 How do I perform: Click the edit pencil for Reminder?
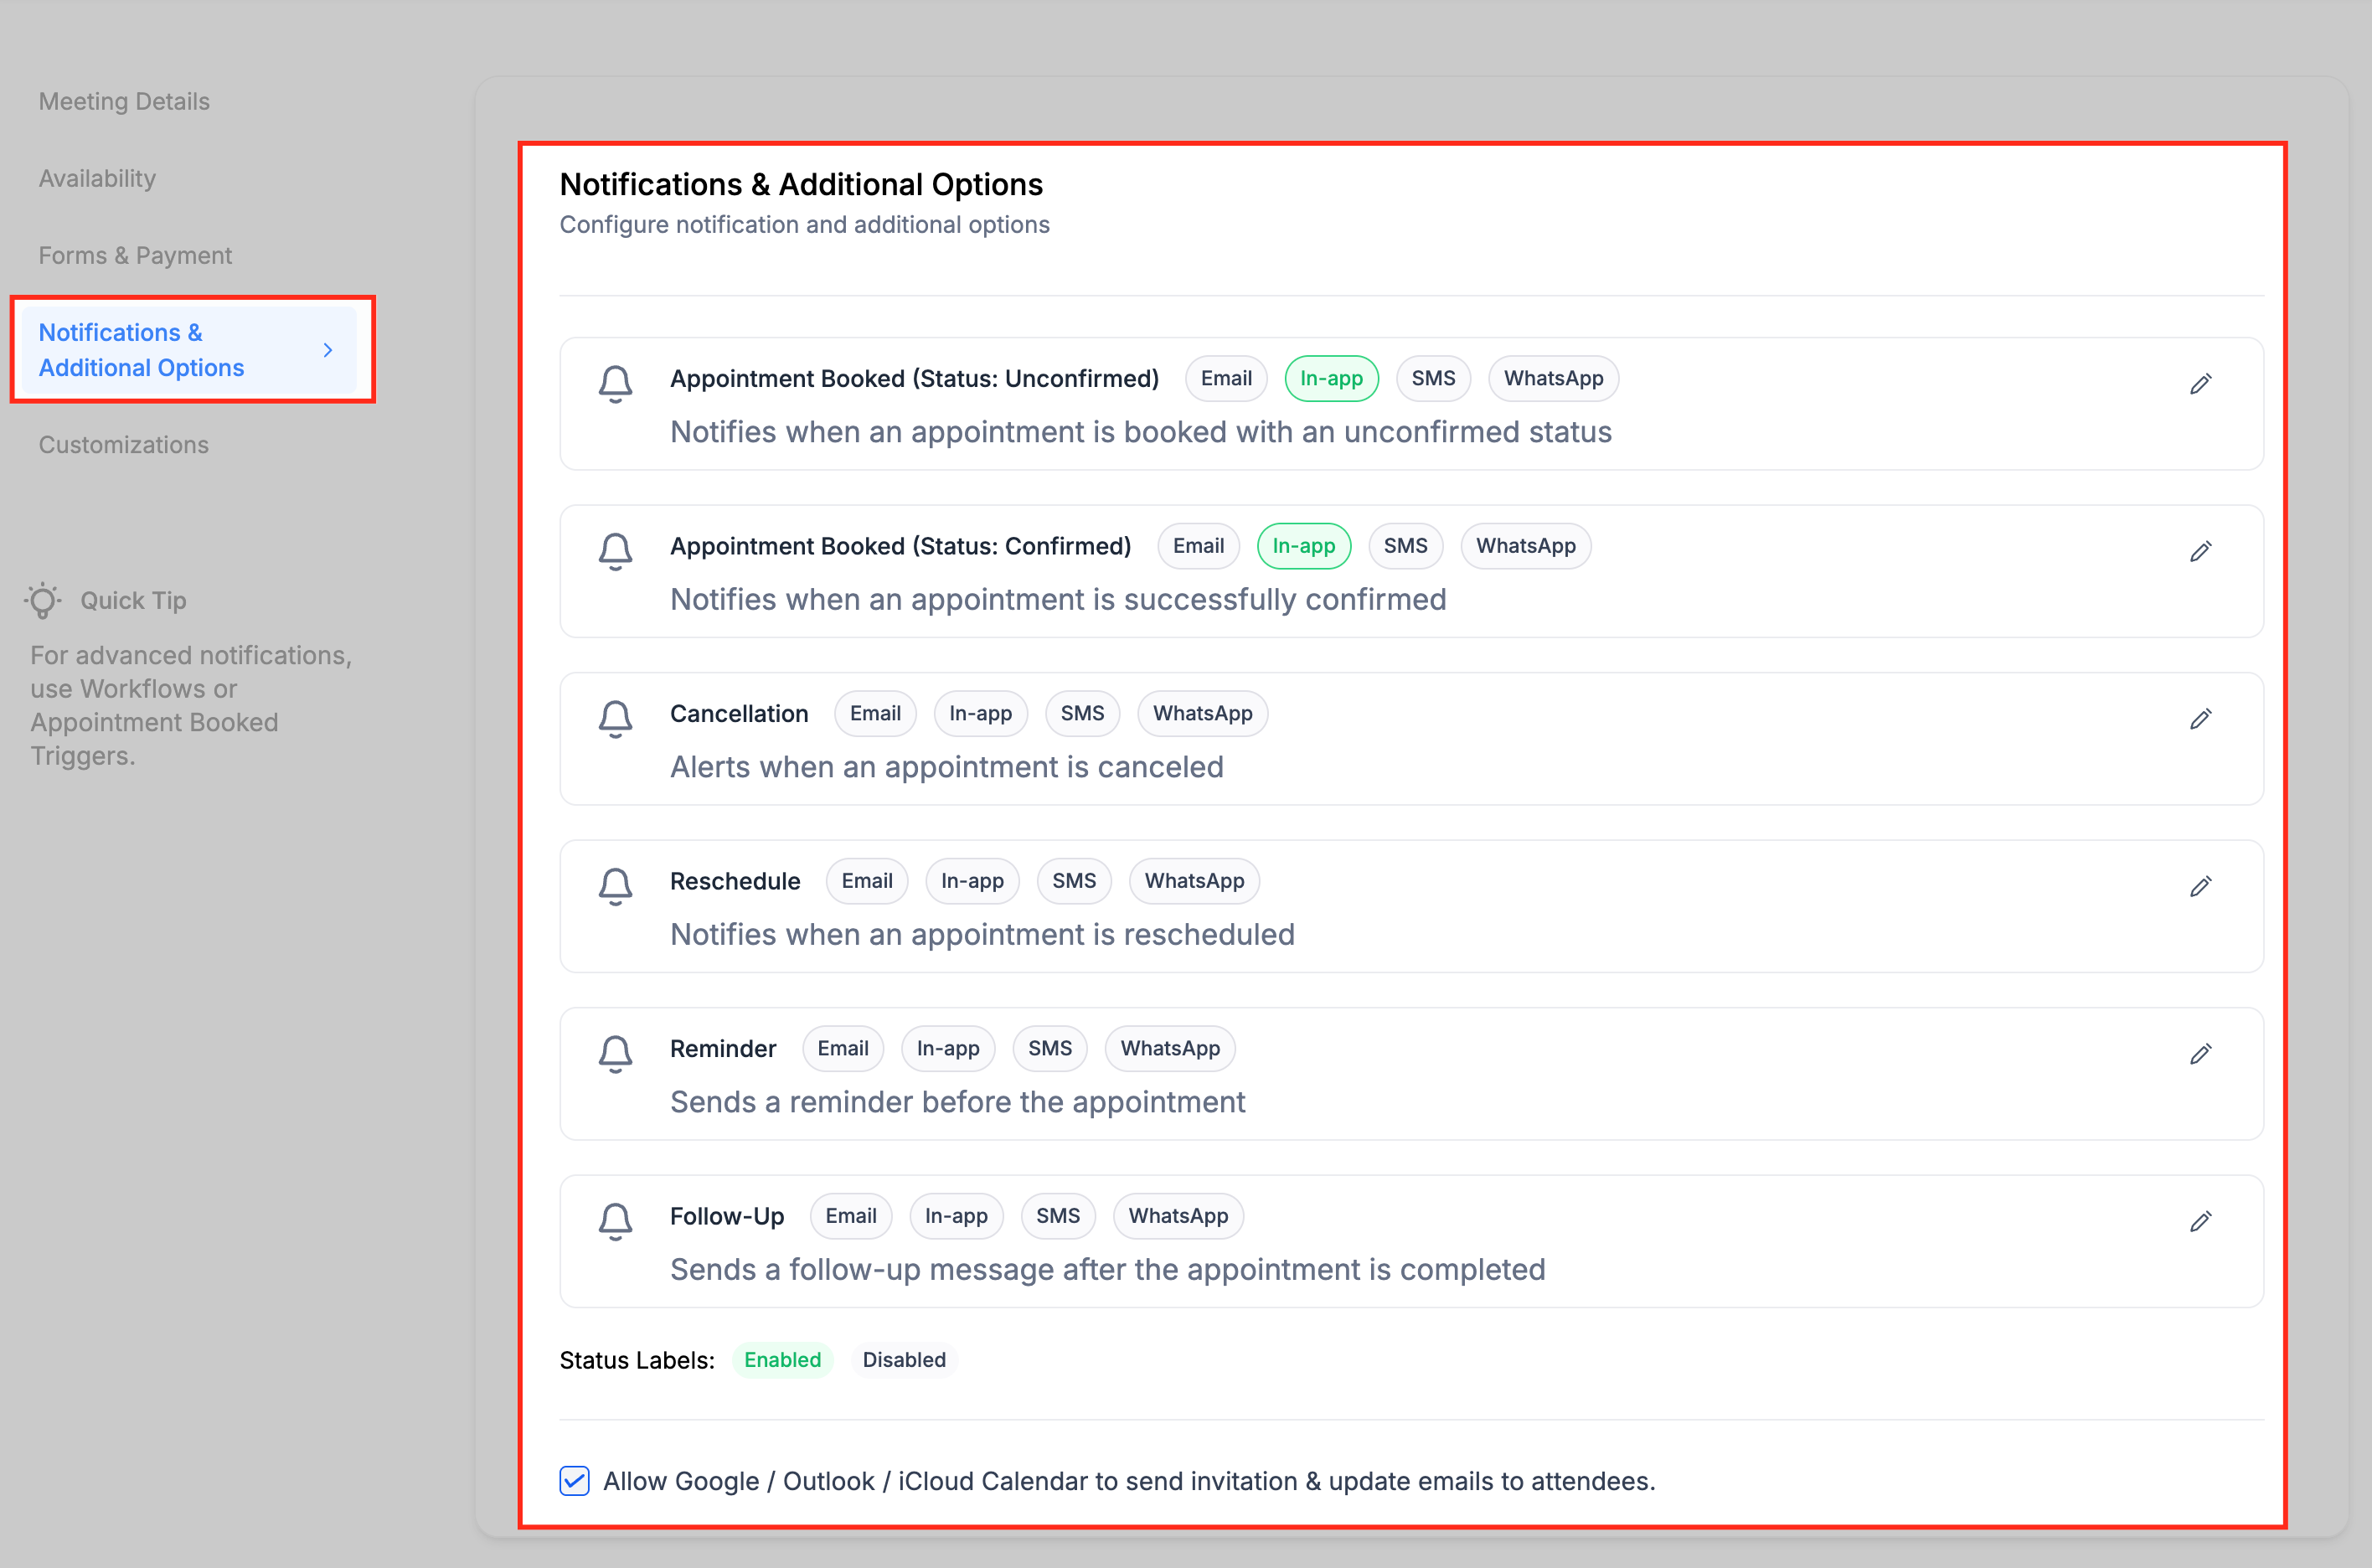coord(2200,1054)
